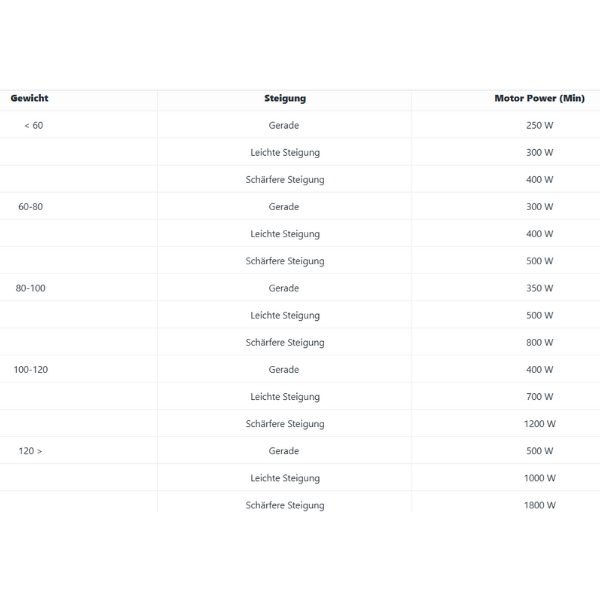Screen dimensions: 600x600
Task: Select the '120 >' weight cell
Action: (31, 451)
